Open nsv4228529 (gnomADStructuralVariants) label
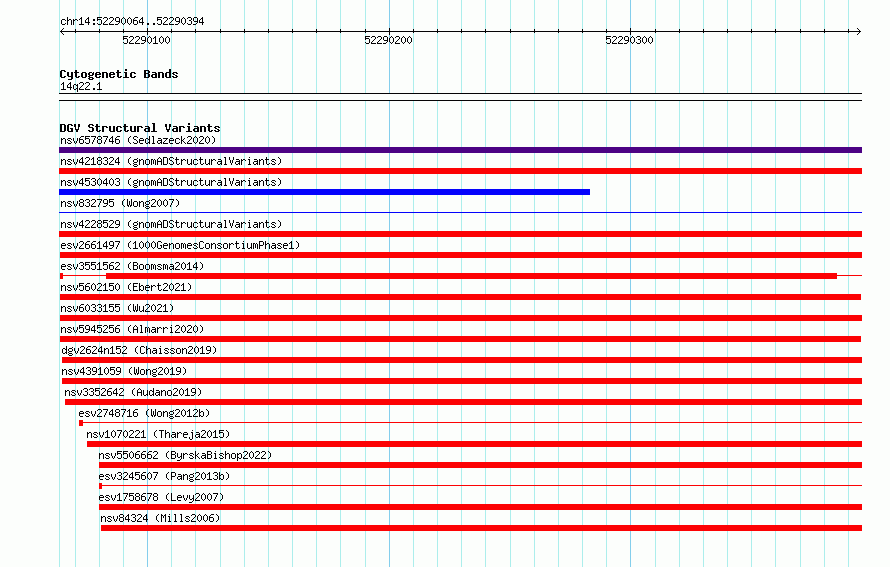890x567 pixels. pyautogui.click(x=171, y=224)
